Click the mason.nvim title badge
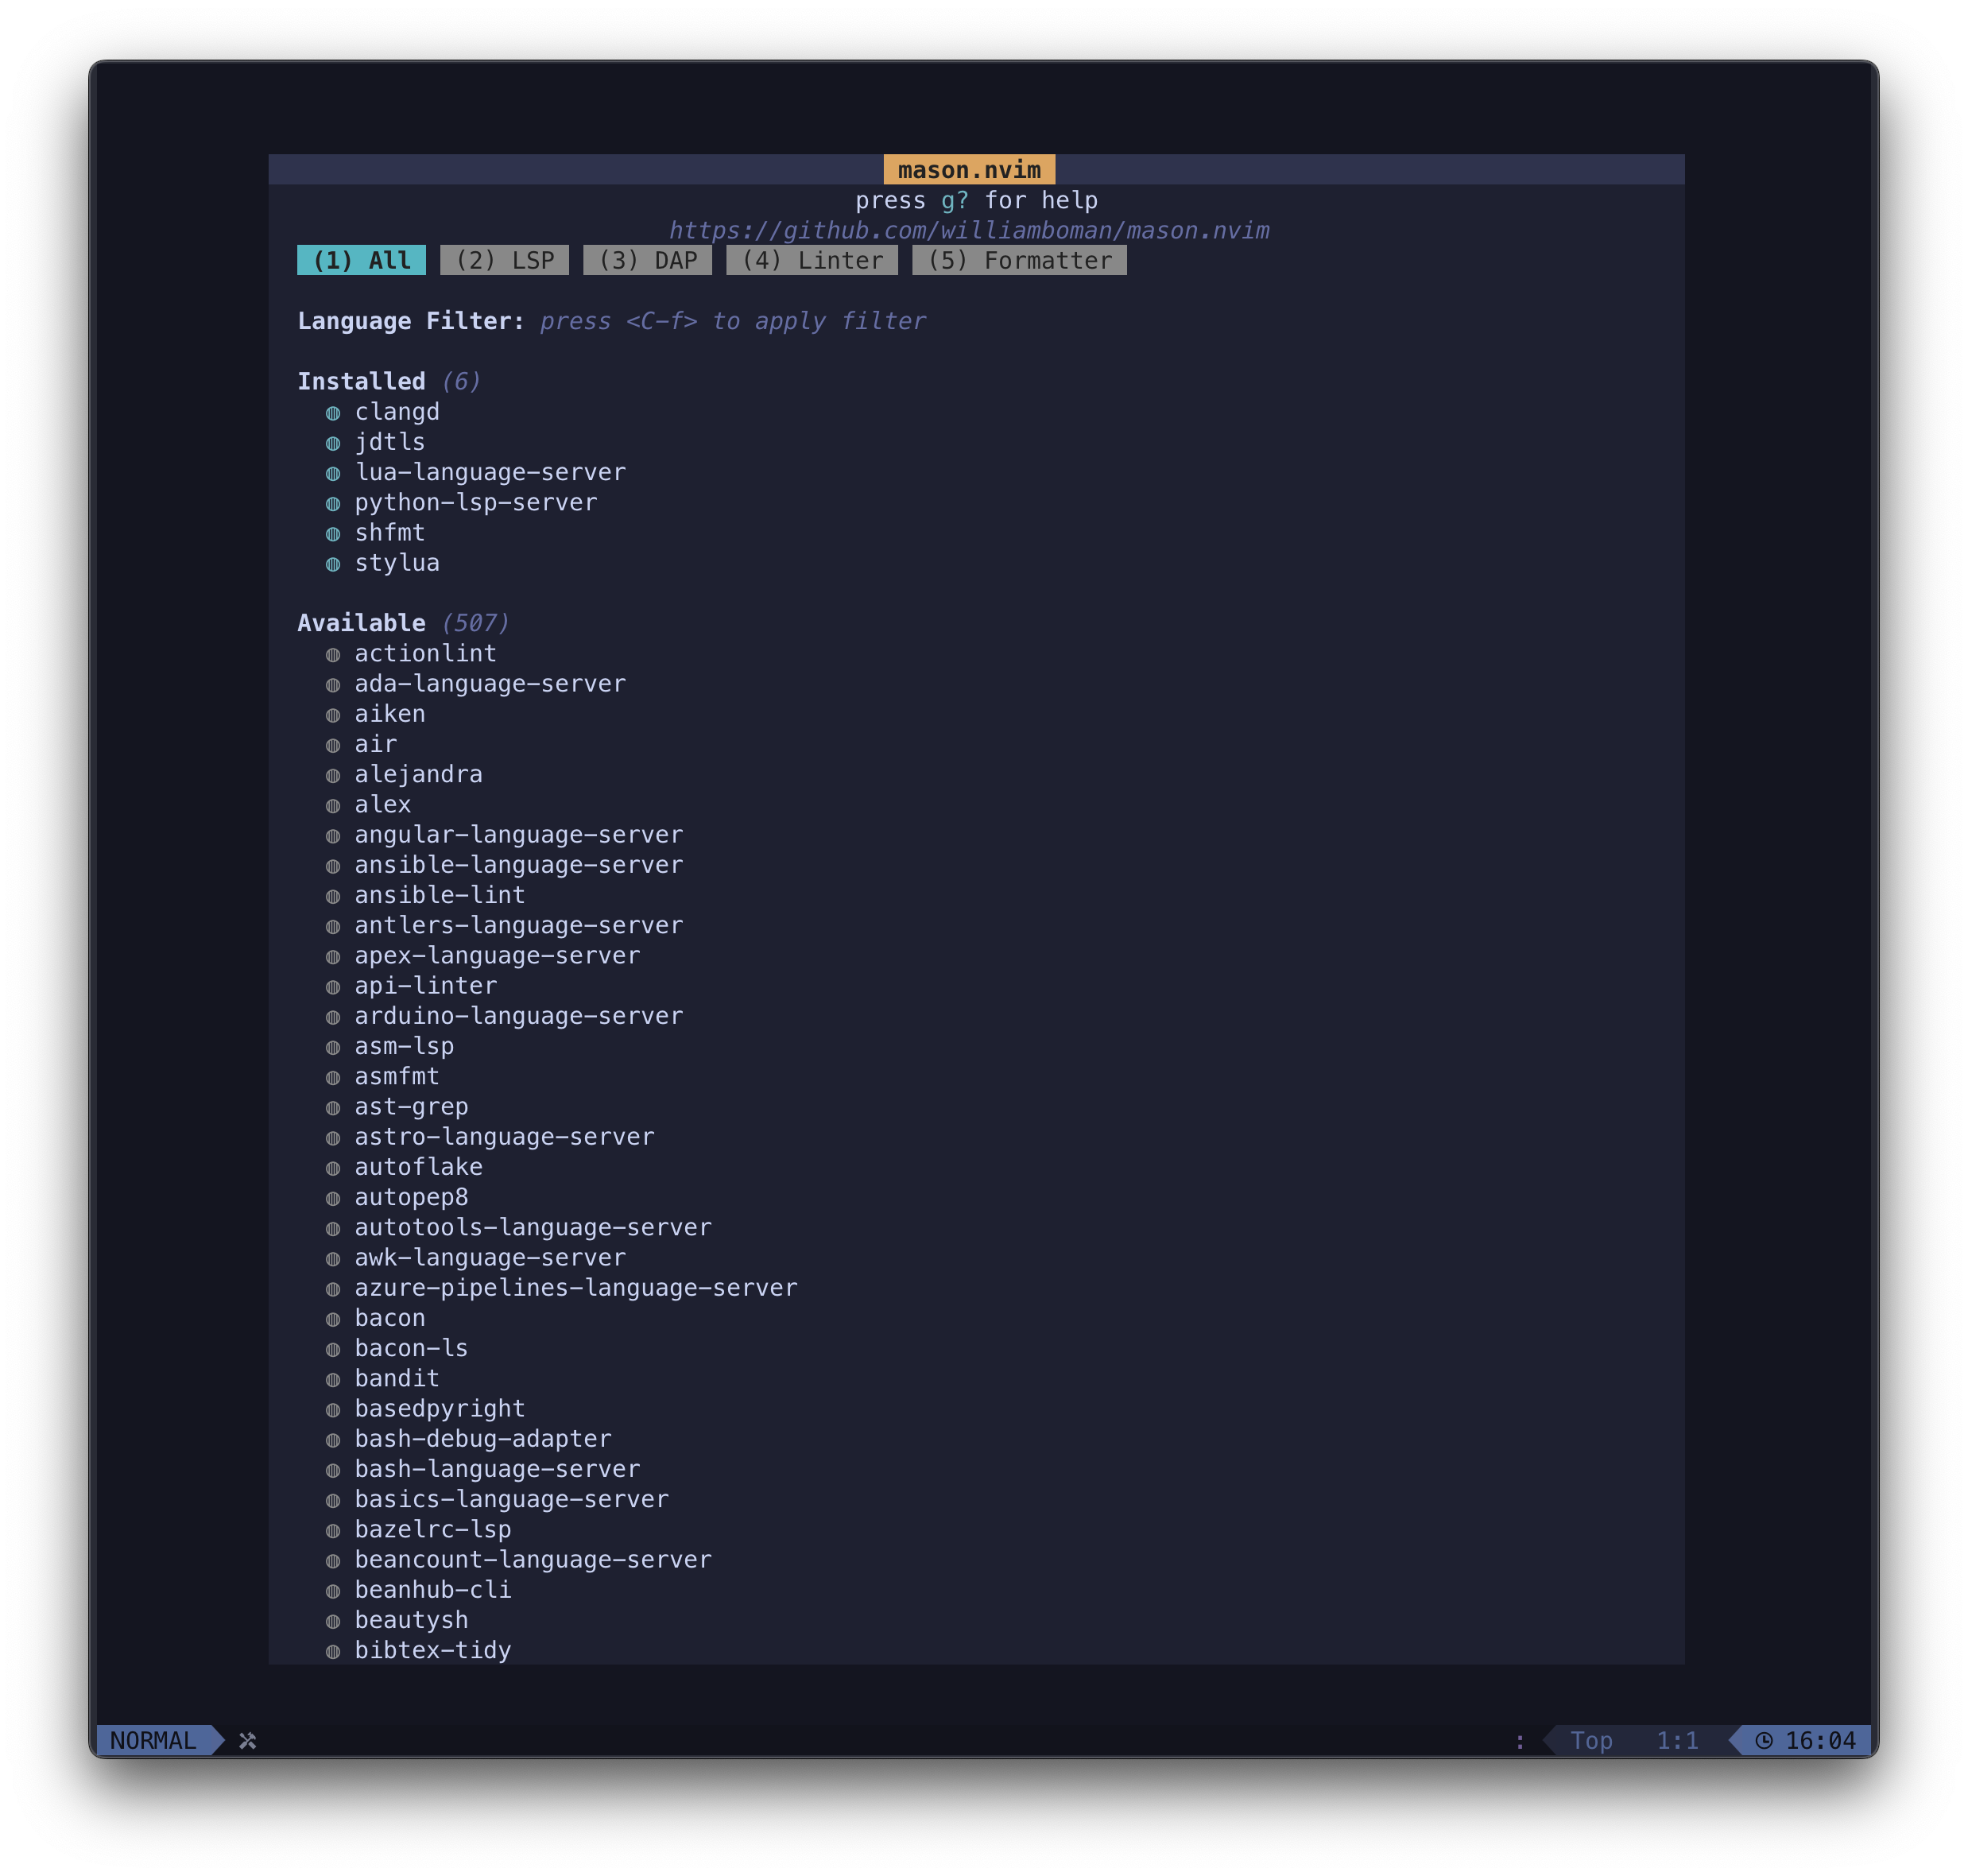1968x1876 pixels. [969, 170]
